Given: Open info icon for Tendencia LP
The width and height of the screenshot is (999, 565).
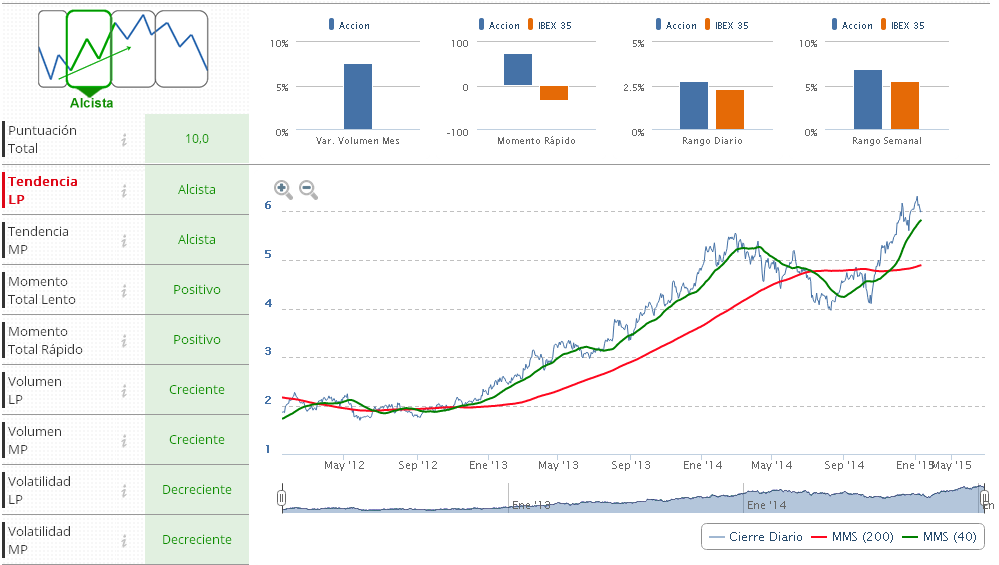Looking at the screenshot, I should (124, 190).
